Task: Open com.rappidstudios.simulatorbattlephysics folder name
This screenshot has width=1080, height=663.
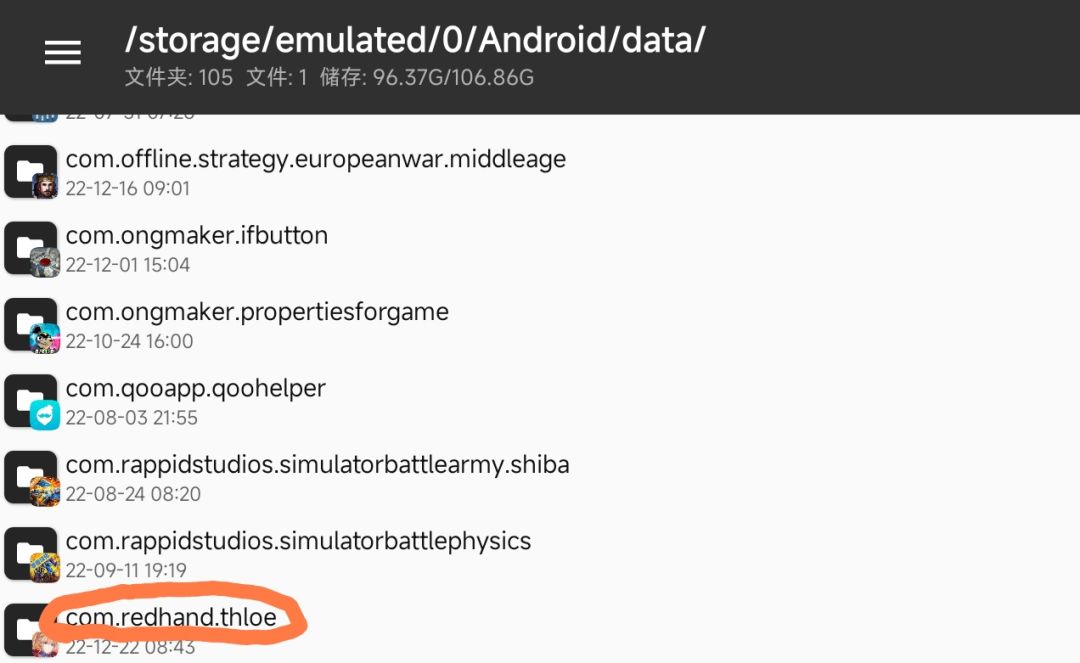Action: [298, 541]
